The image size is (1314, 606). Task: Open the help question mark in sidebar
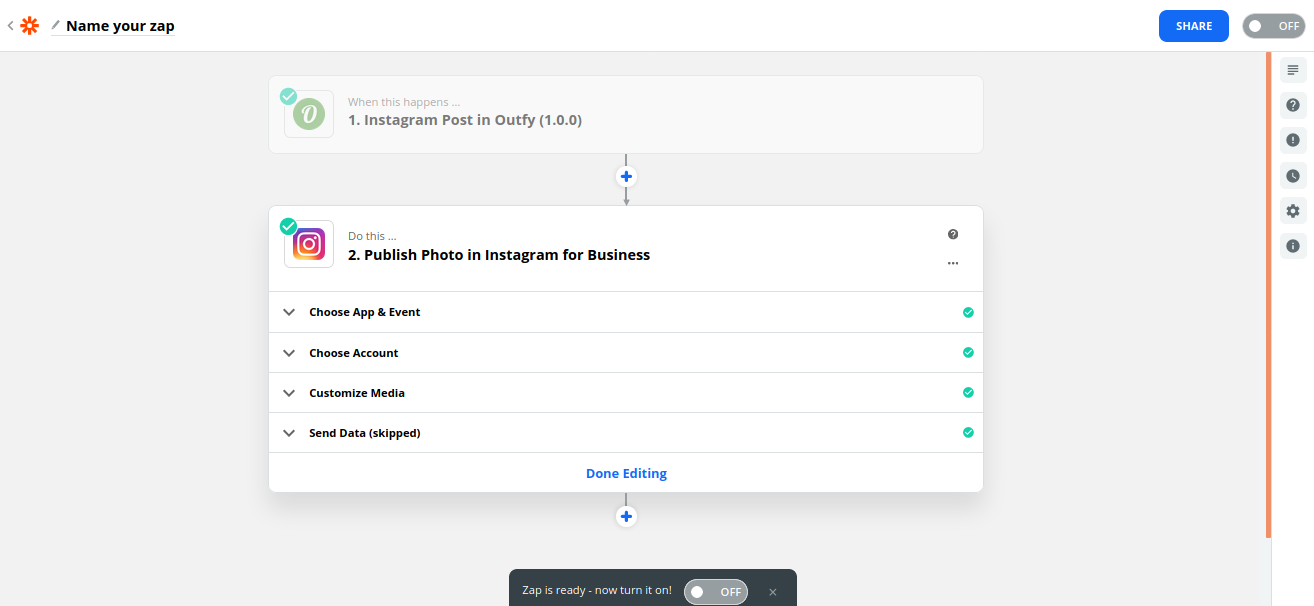pyautogui.click(x=1293, y=105)
